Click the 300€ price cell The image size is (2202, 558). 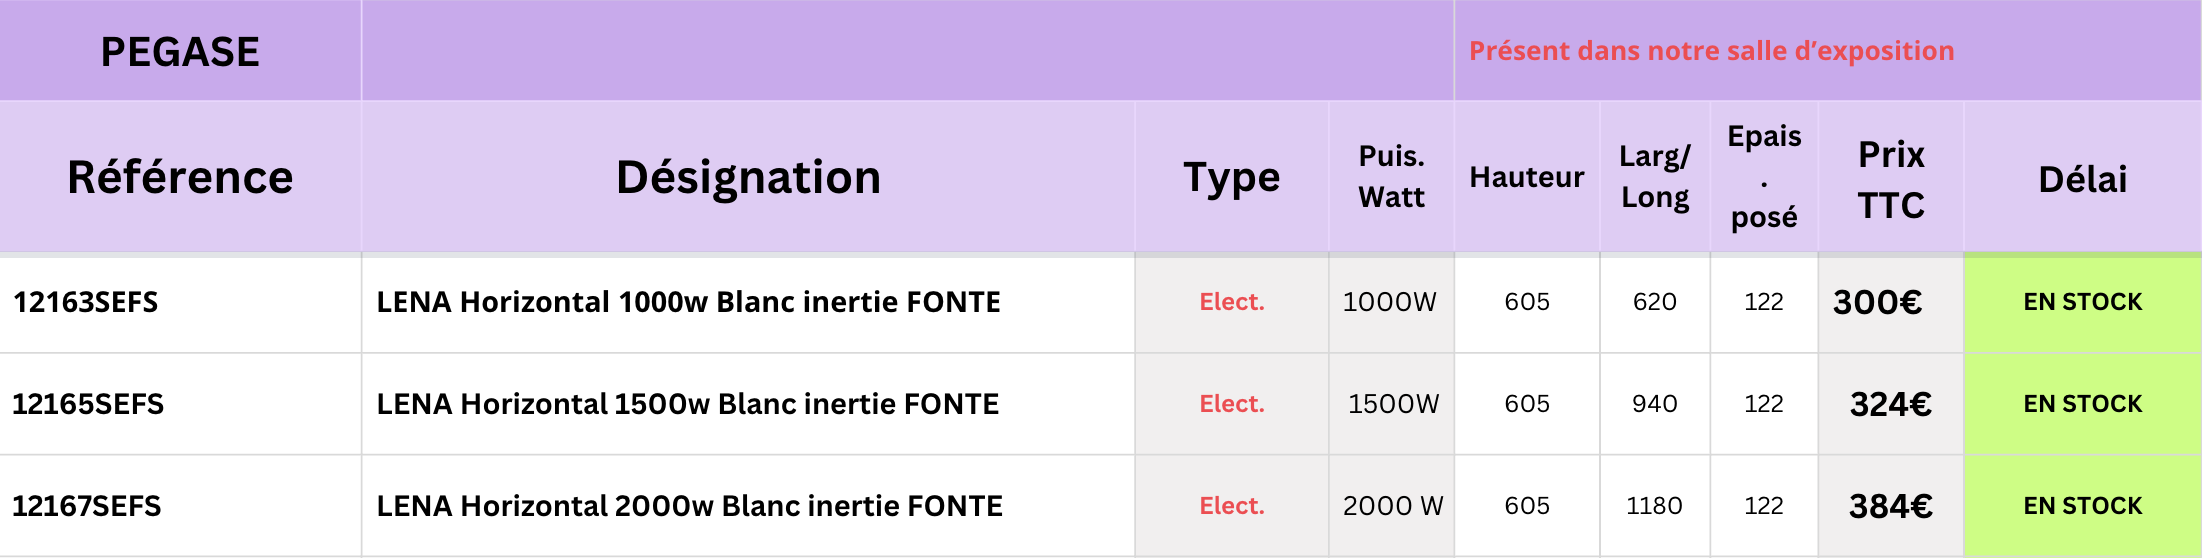tap(1877, 302)
